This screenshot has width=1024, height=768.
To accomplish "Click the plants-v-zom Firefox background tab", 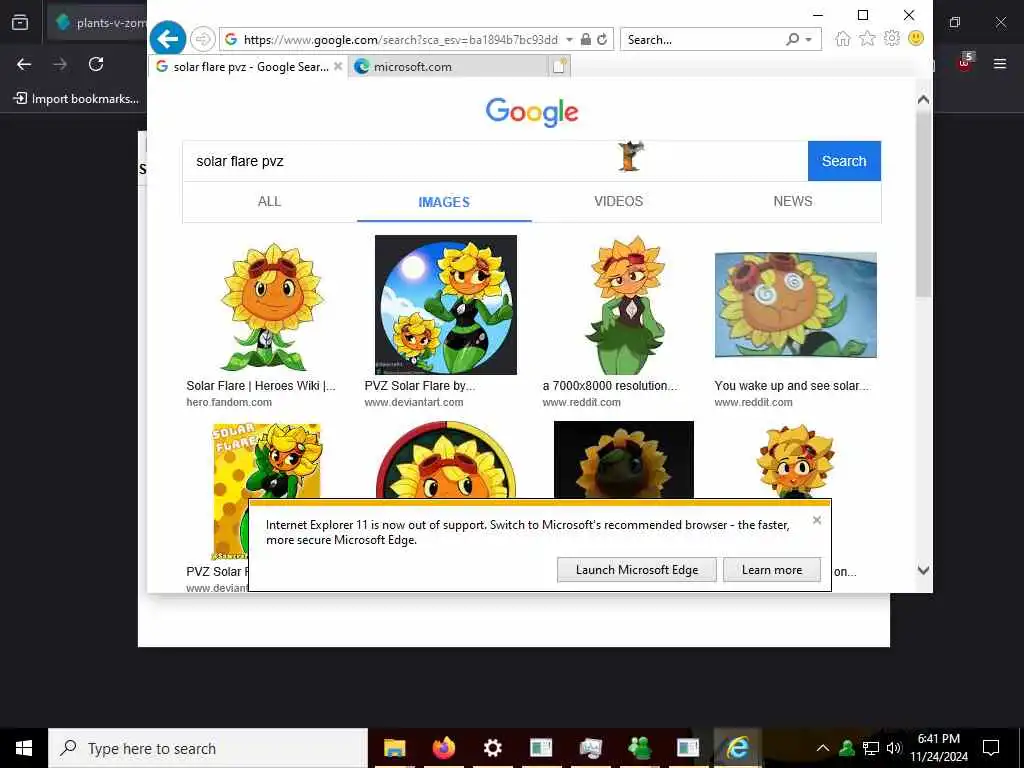I will 98,23.
